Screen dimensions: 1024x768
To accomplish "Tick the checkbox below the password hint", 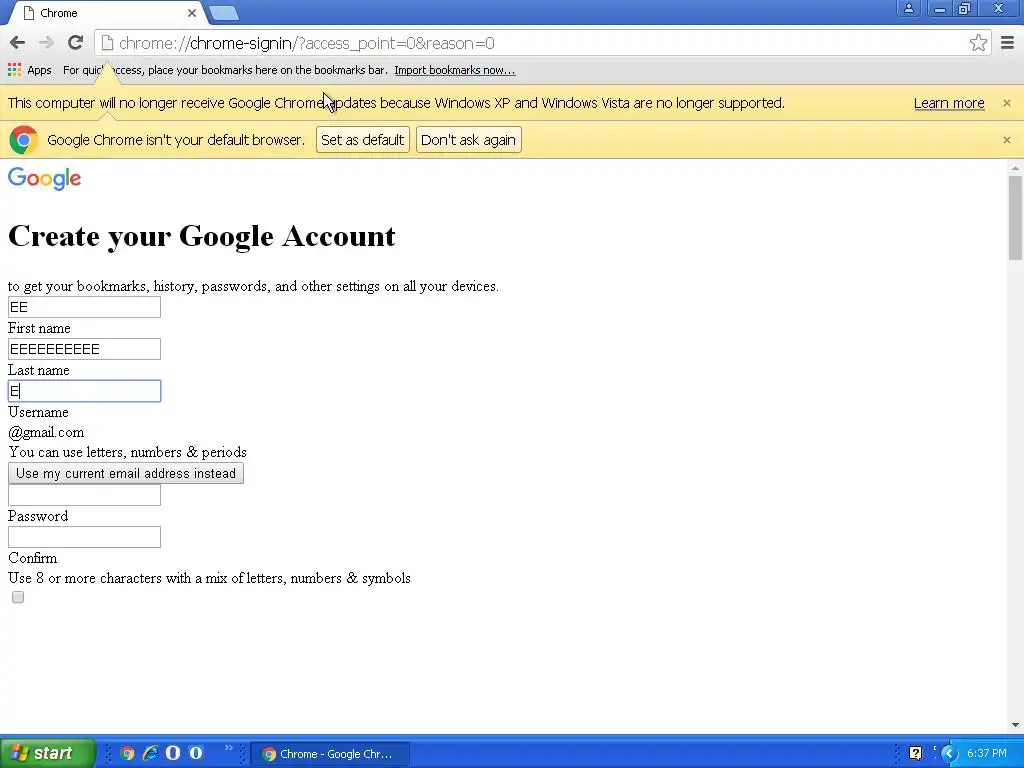I will [x=18, y=597].
